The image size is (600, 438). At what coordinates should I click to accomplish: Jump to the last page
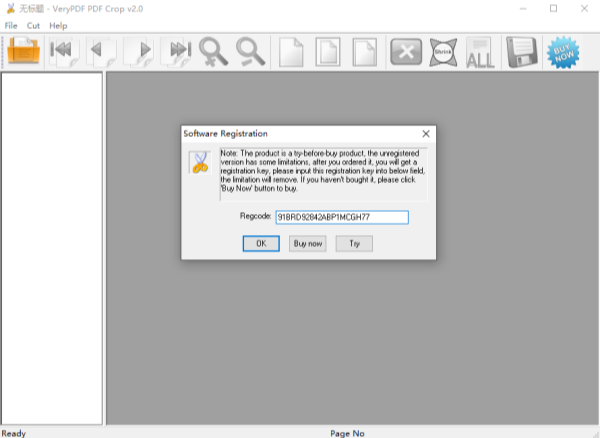176,52
